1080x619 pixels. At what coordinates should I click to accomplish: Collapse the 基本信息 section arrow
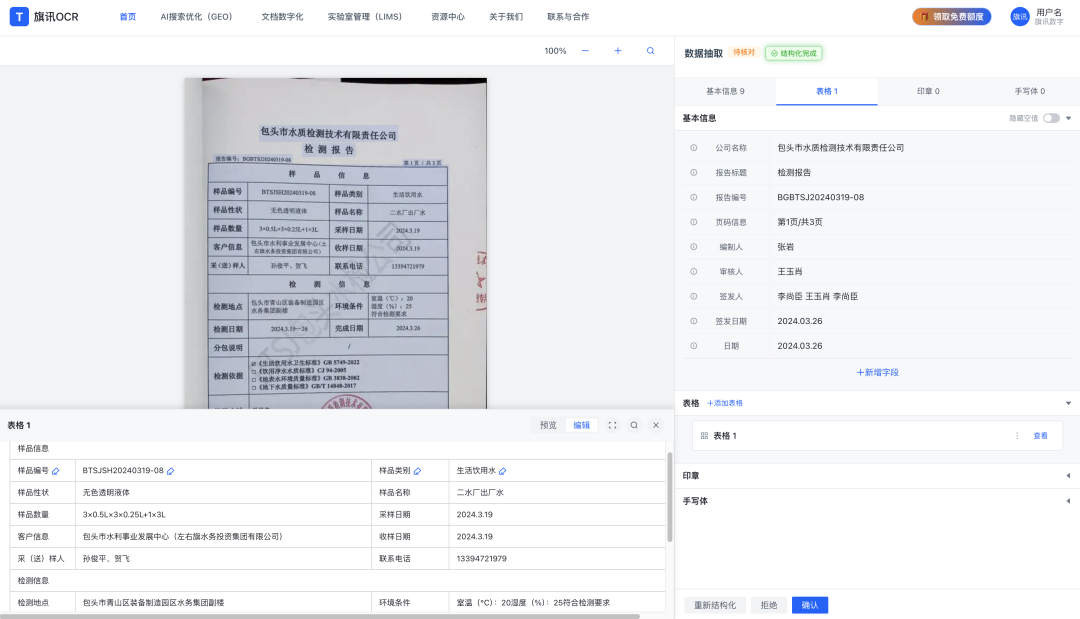pyautogui.click(x=1068, y=118)
